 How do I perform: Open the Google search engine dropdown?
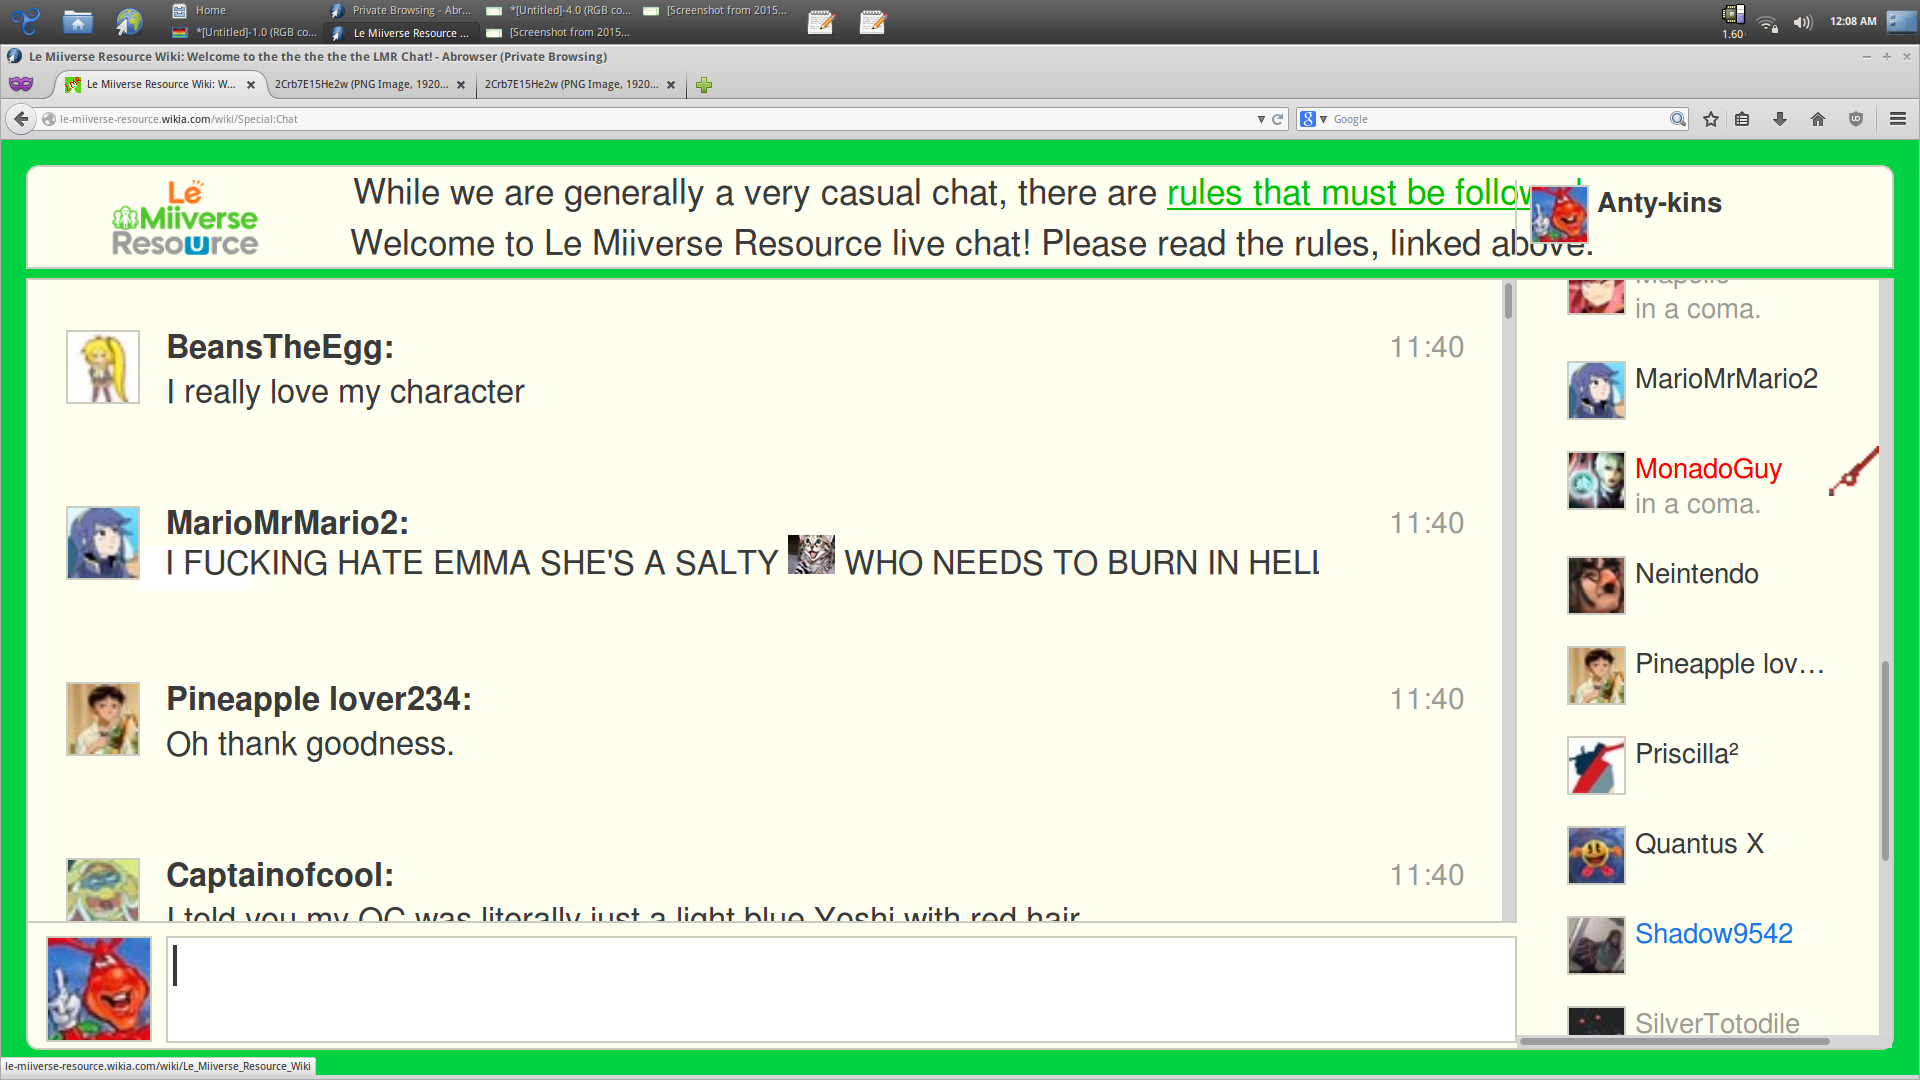(1313, 119)
